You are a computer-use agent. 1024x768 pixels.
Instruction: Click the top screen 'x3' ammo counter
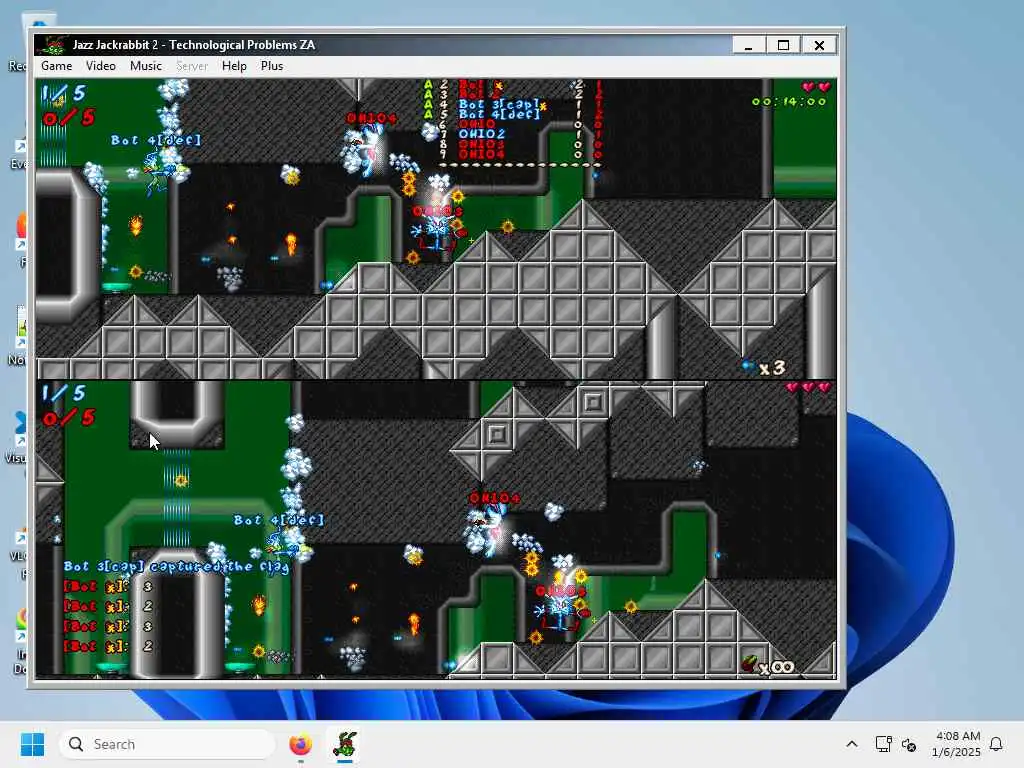764,368
